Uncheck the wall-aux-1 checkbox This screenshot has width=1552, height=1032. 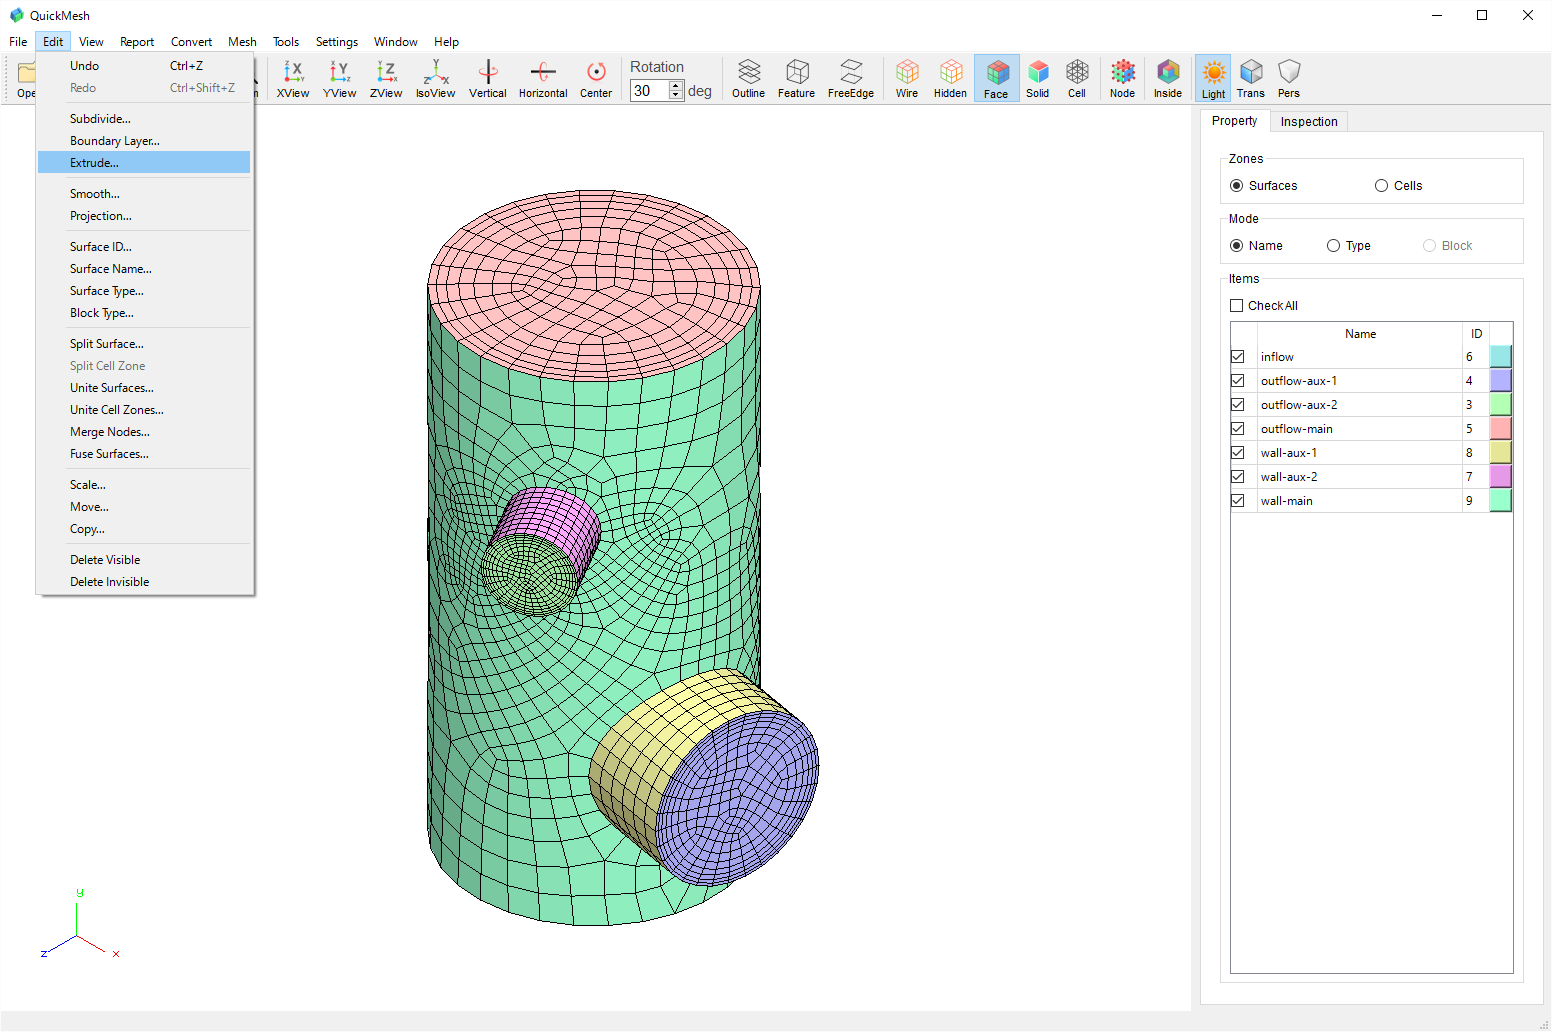point(1238,453)
